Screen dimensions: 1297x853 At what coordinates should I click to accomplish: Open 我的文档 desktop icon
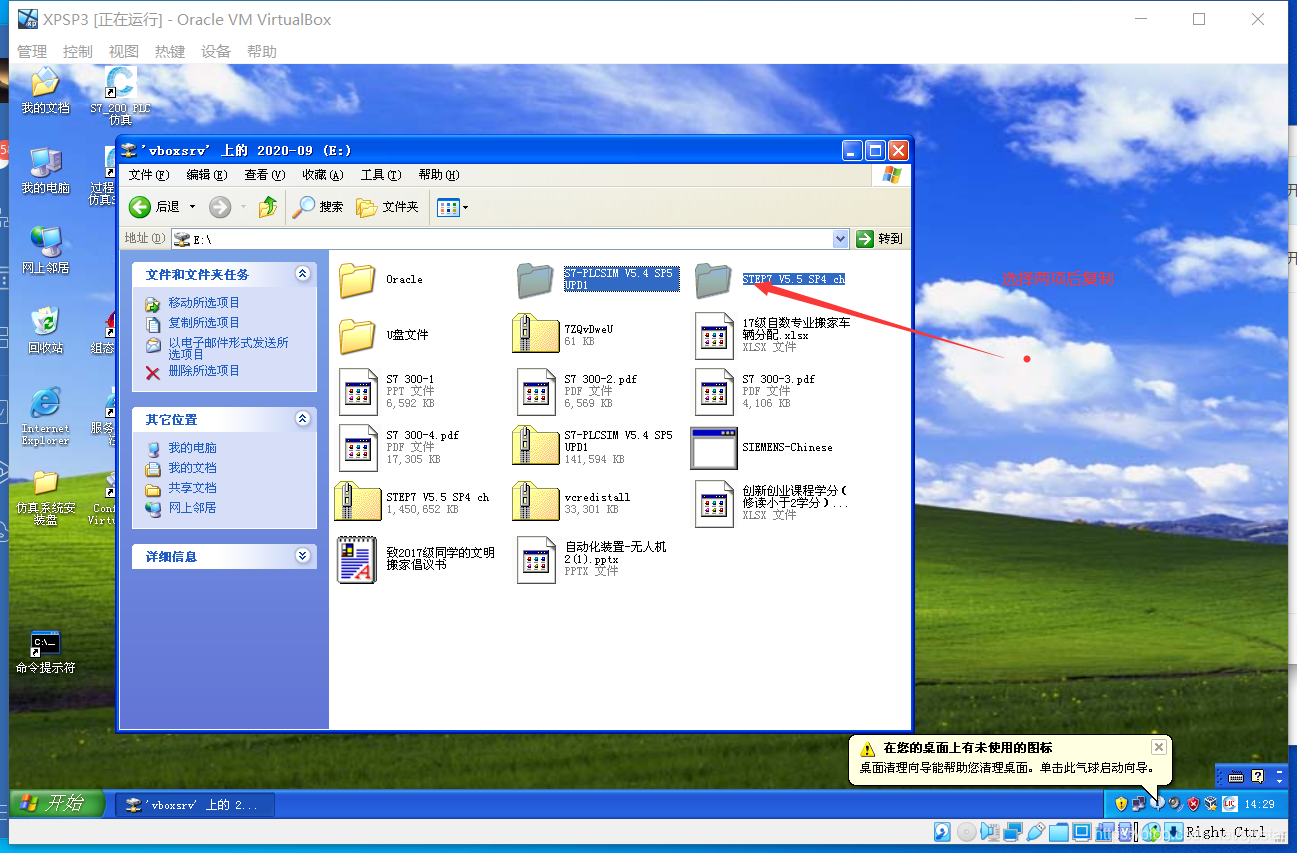[45, 83]
